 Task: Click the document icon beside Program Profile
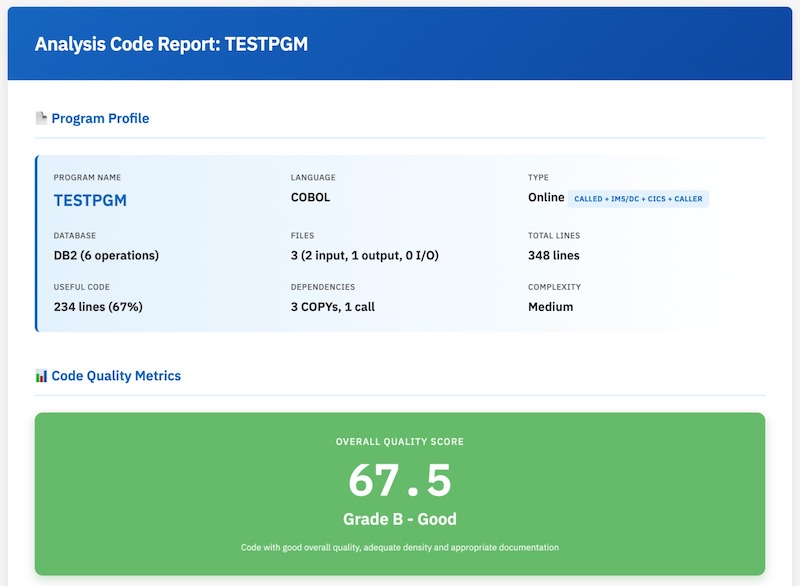click(x=40, y=117)
